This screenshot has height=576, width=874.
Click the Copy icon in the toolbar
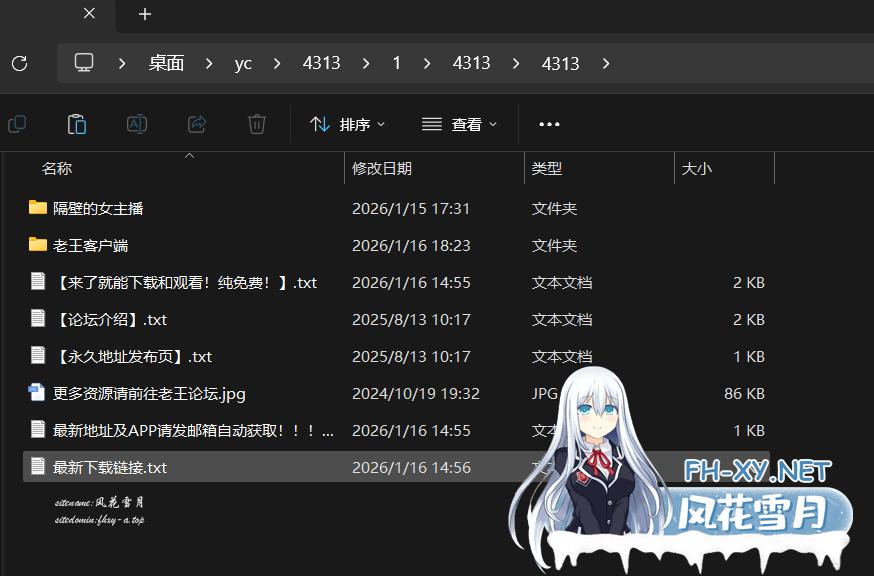[x=16, y=123]
